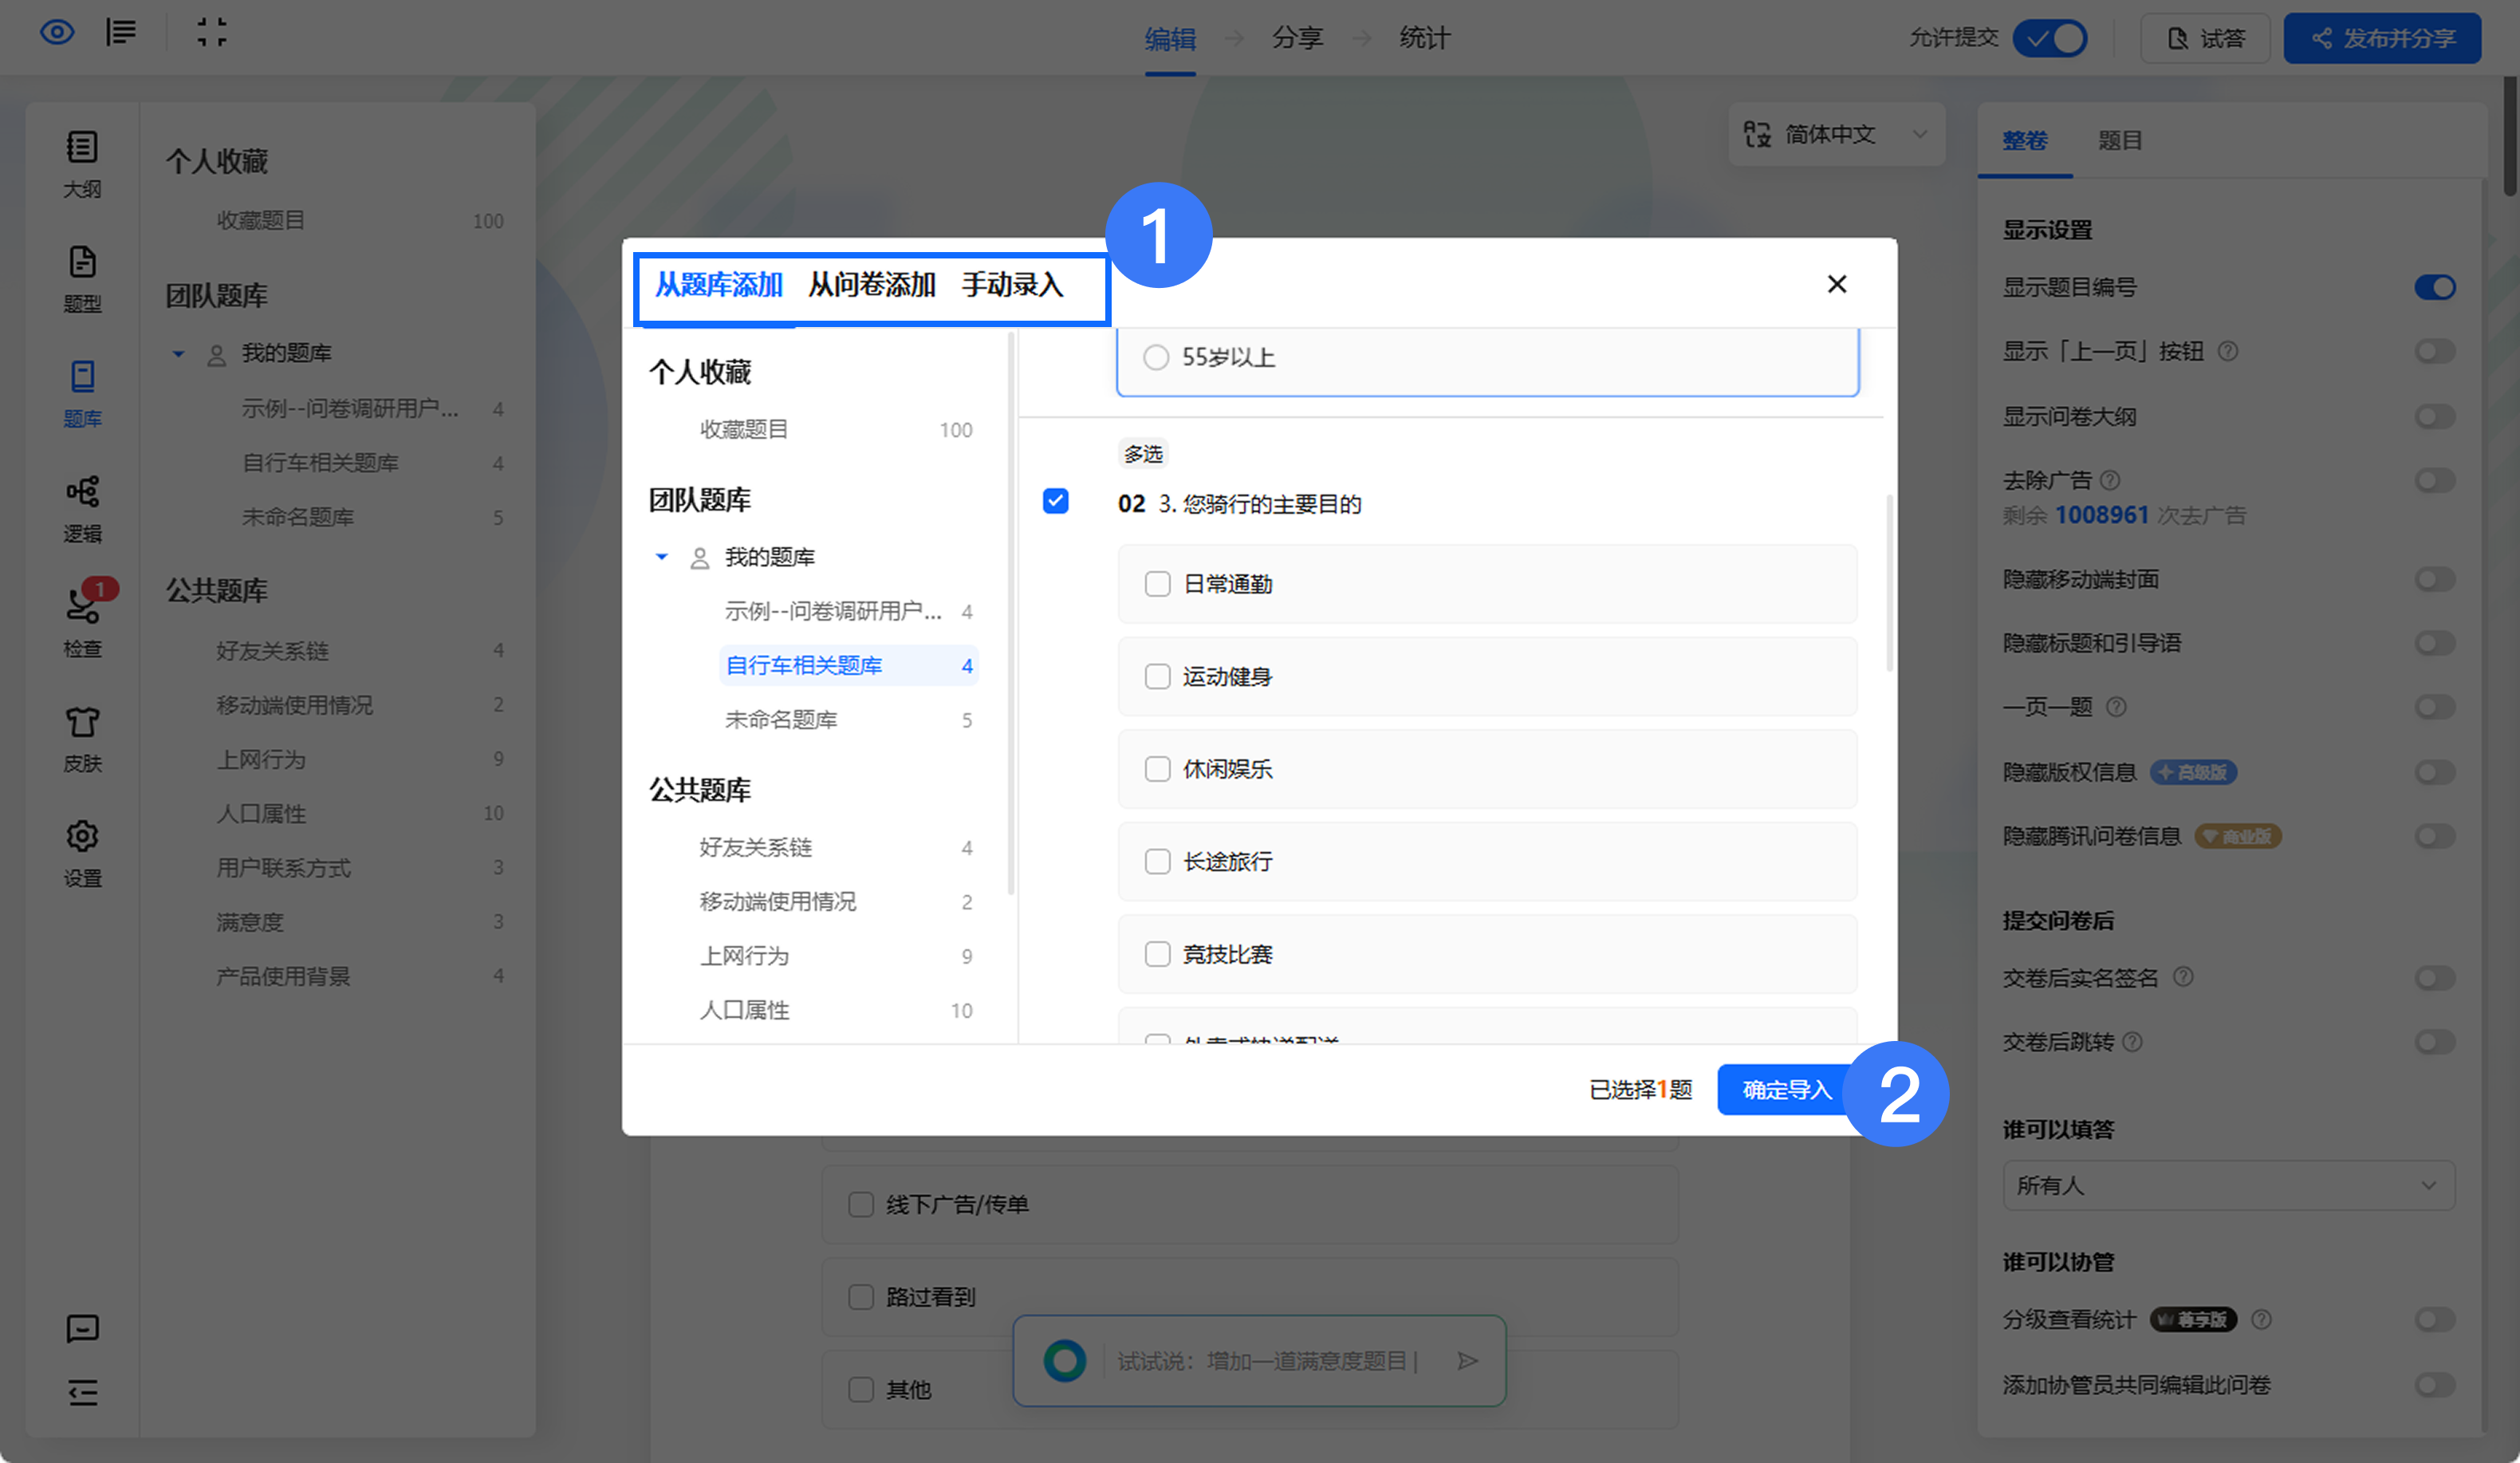Check the 日常通勤 option
Screen dimensions: 2520x1463
pos(1157,584)
